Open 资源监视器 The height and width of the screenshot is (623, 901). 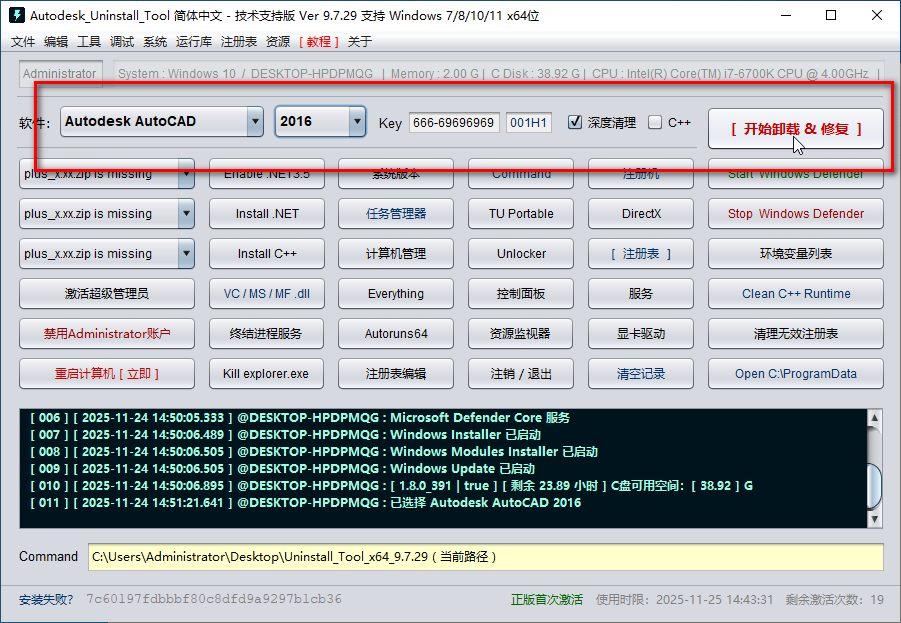click(521, 333)
